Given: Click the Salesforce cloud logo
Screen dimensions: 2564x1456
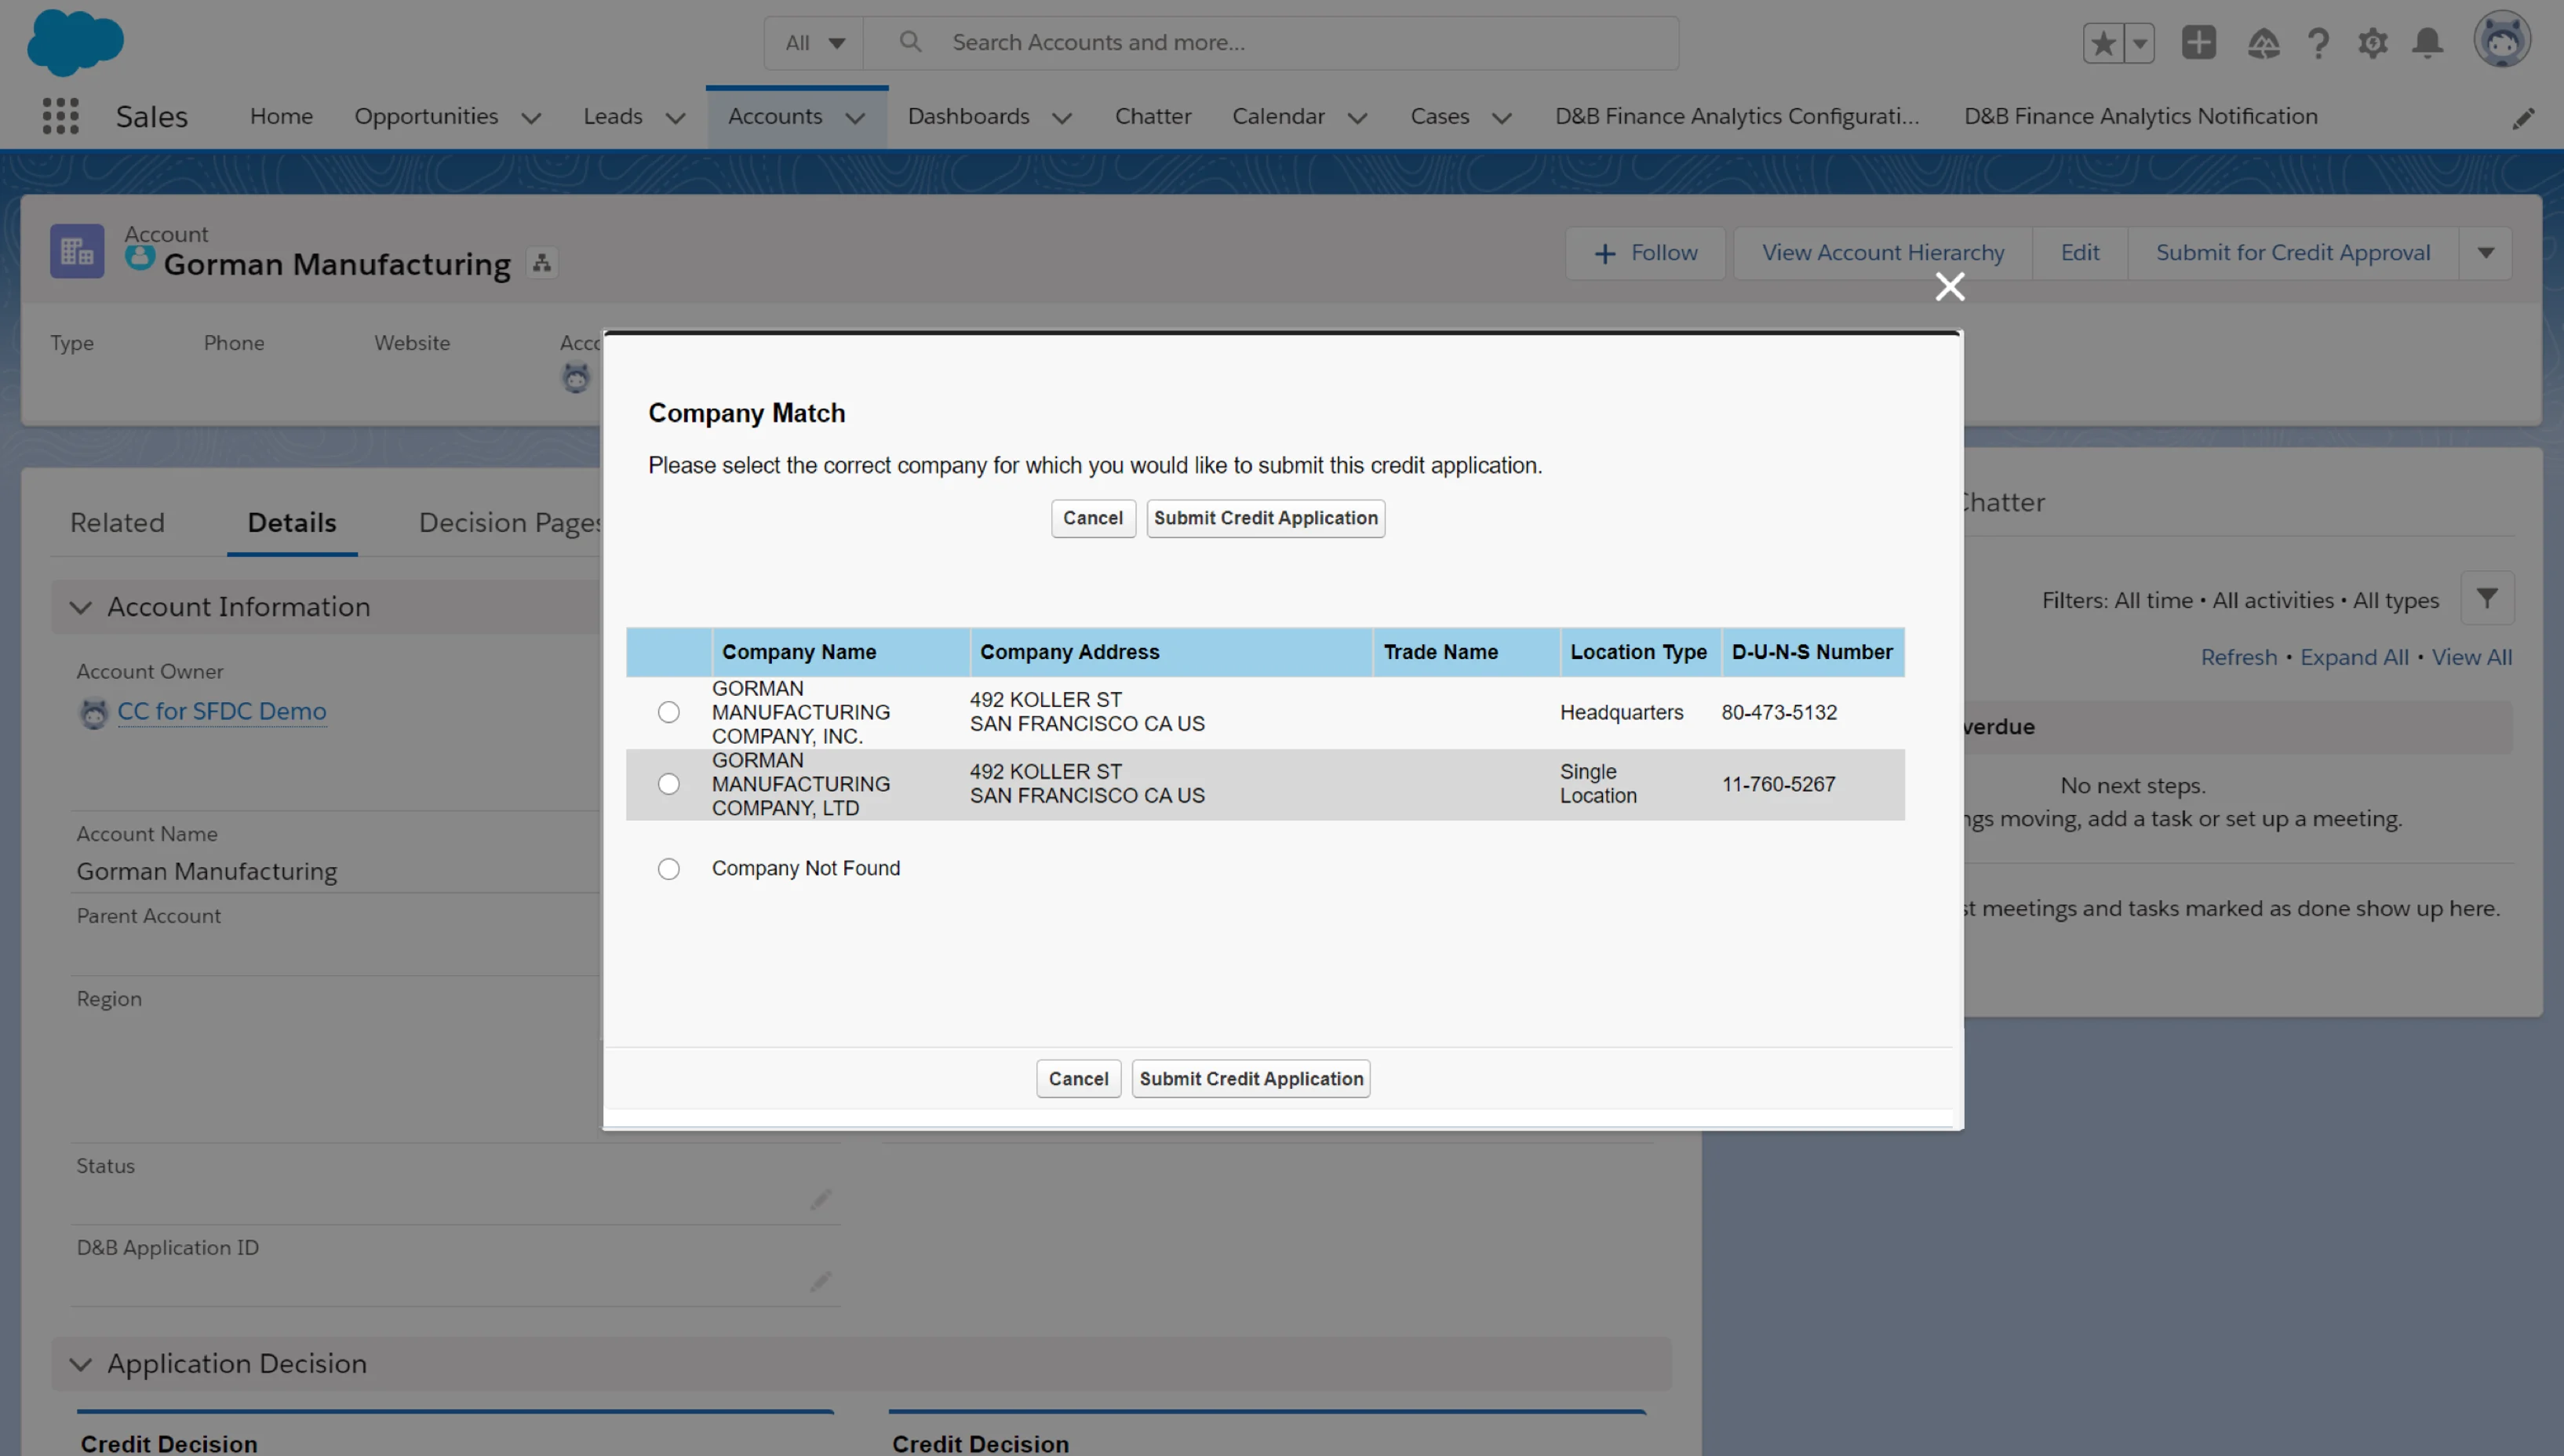Looking at the screenshot, I should 75,42.
